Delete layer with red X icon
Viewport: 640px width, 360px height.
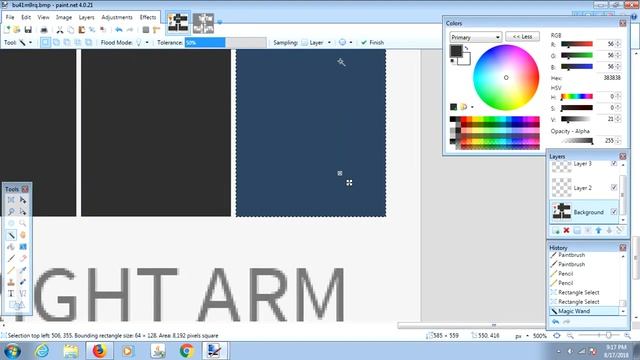pyautogui.click(x=566, y=231)
